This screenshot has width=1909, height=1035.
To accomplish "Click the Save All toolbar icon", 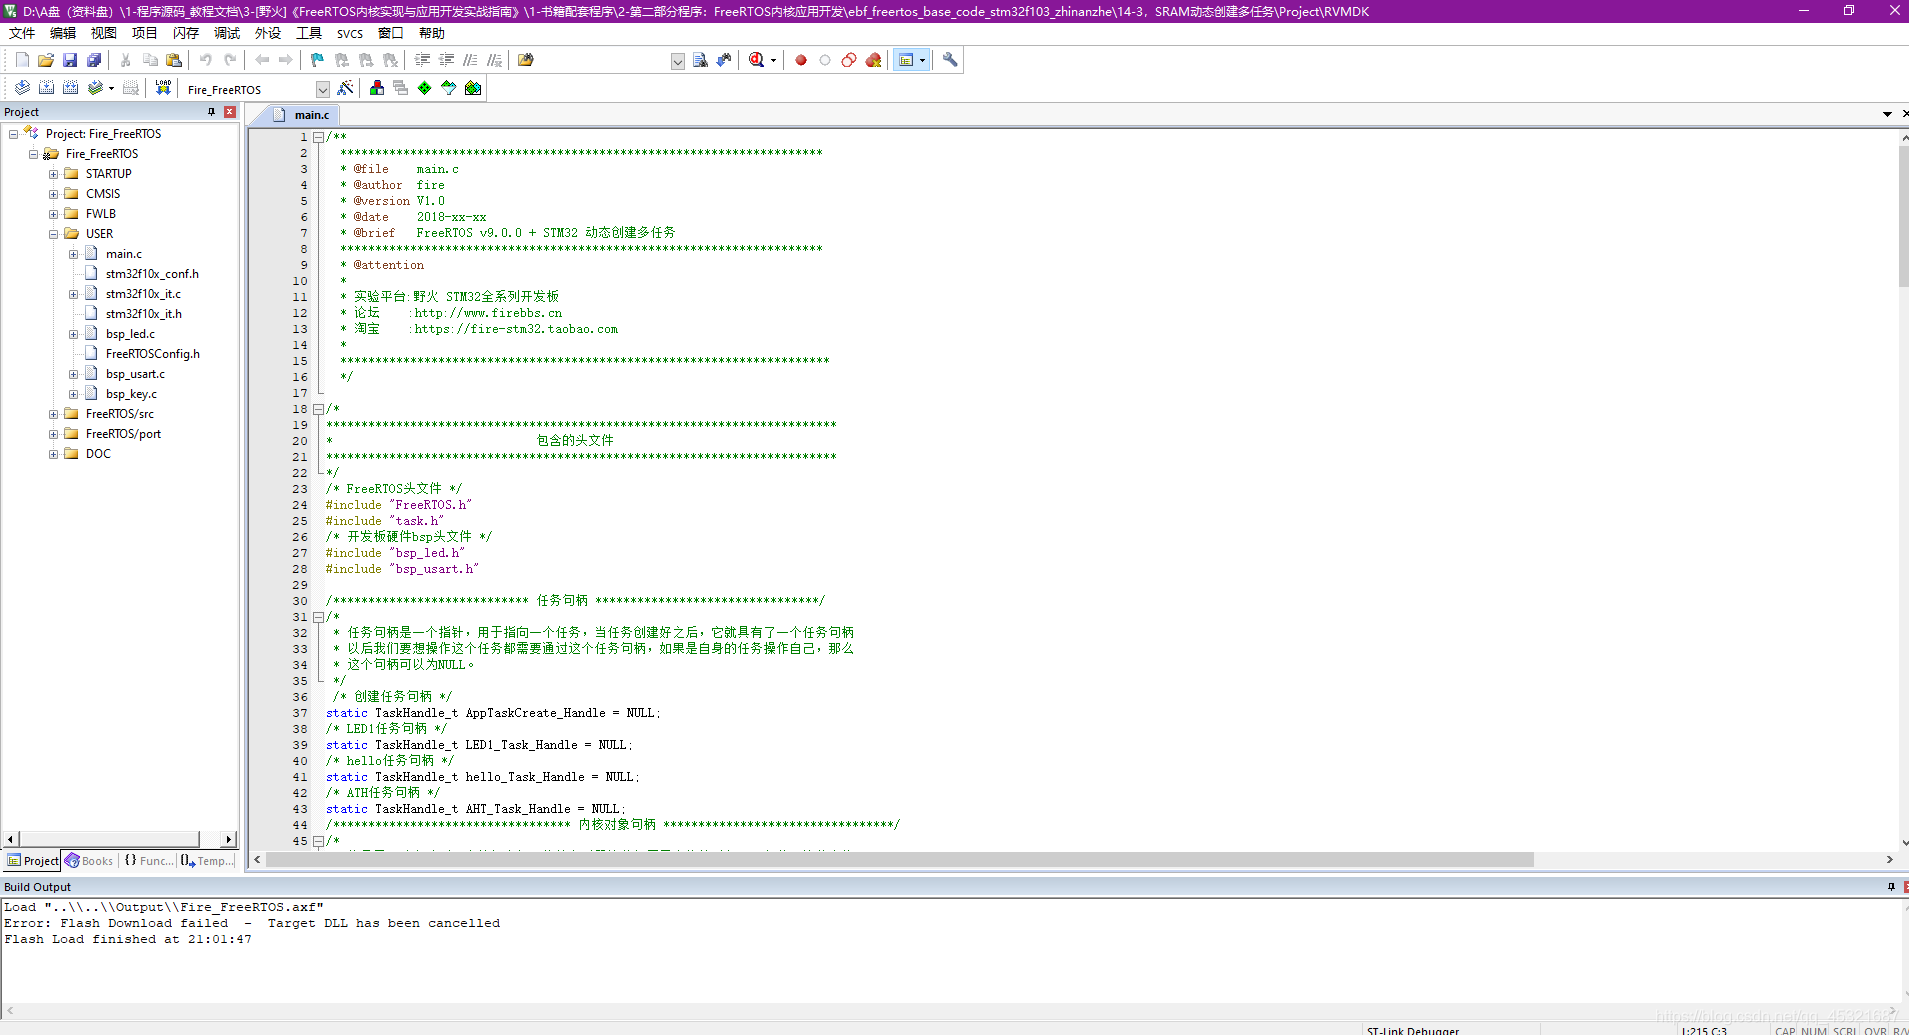I will pos(94,60).
